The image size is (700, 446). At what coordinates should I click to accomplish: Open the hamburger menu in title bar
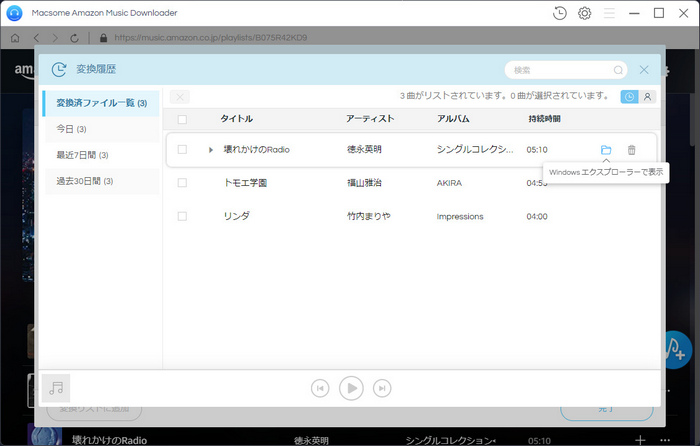pos(609,13)
